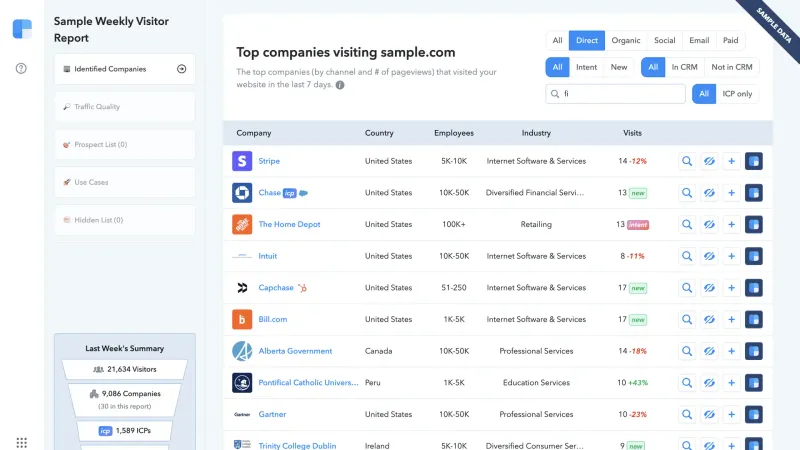Screen dimensions: 800x450
Task: Open the help question mark icon
Action: pyautogui.click(x=21, y=68)
